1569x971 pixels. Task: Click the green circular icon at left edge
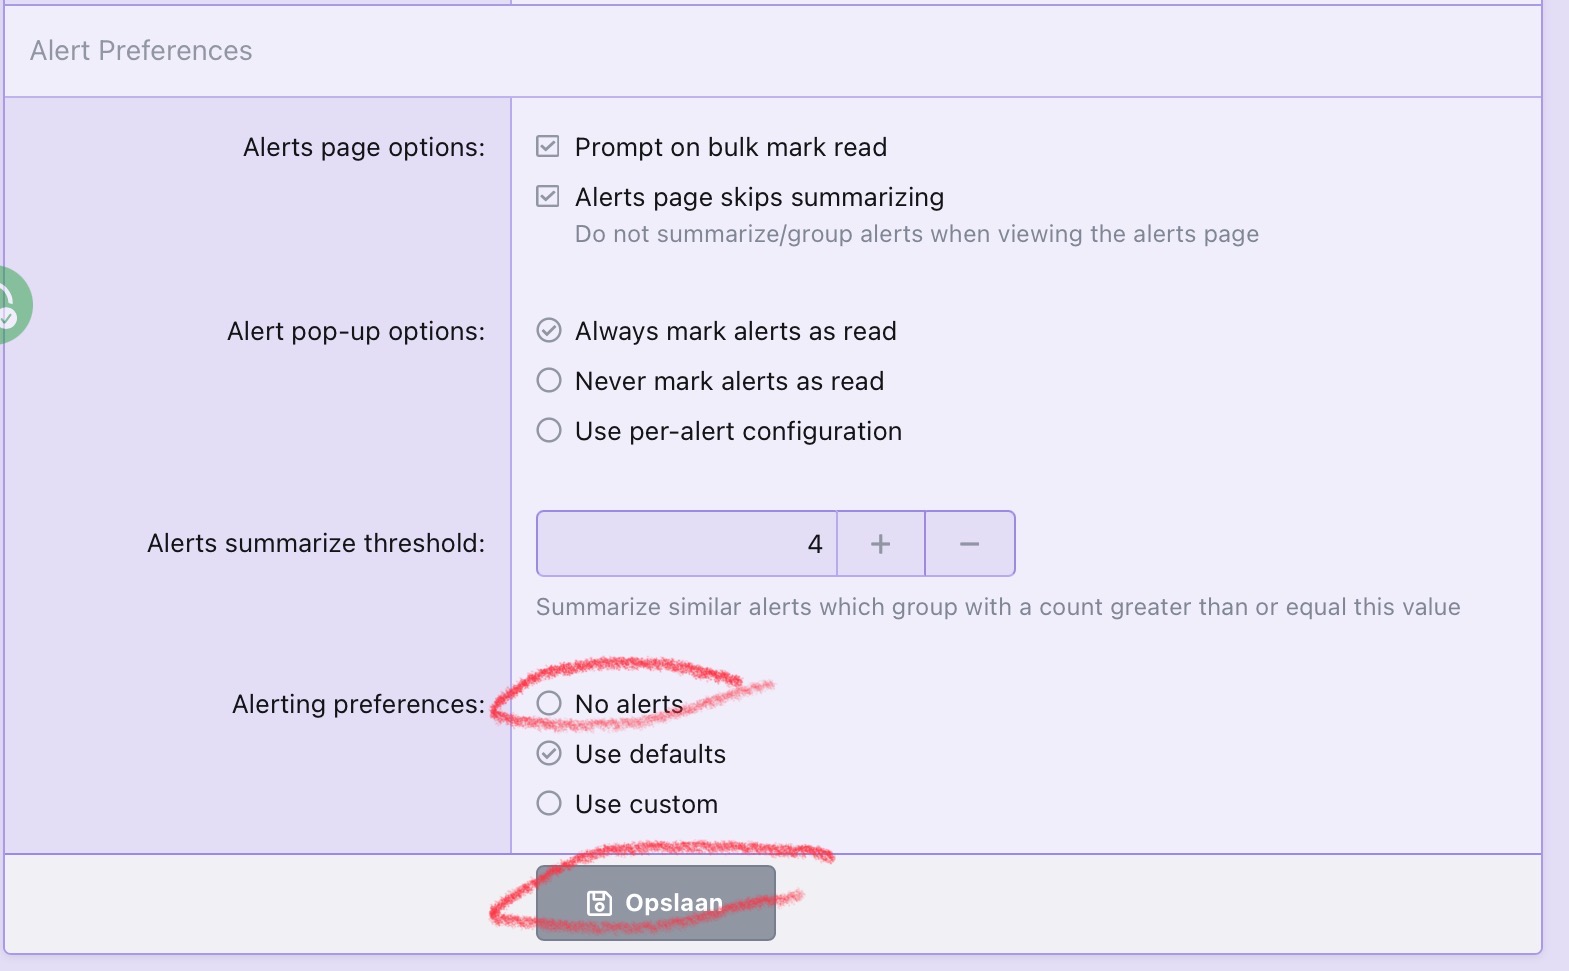click(x=12, y=305)
